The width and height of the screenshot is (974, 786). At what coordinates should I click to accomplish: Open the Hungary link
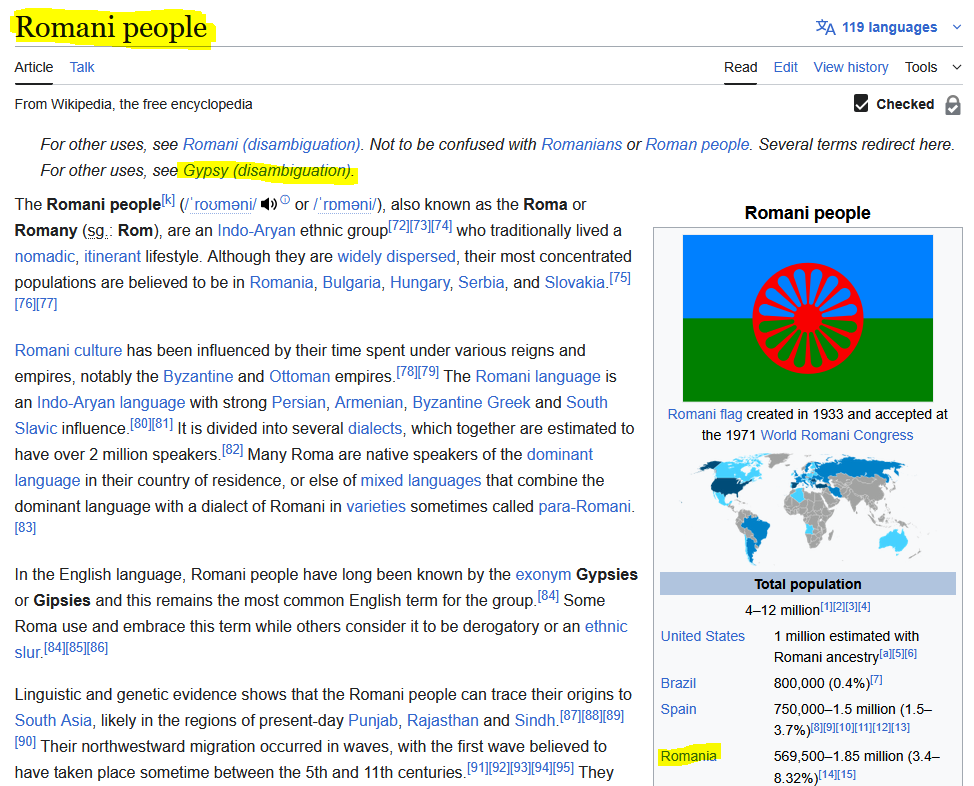[x=419, y=283]
